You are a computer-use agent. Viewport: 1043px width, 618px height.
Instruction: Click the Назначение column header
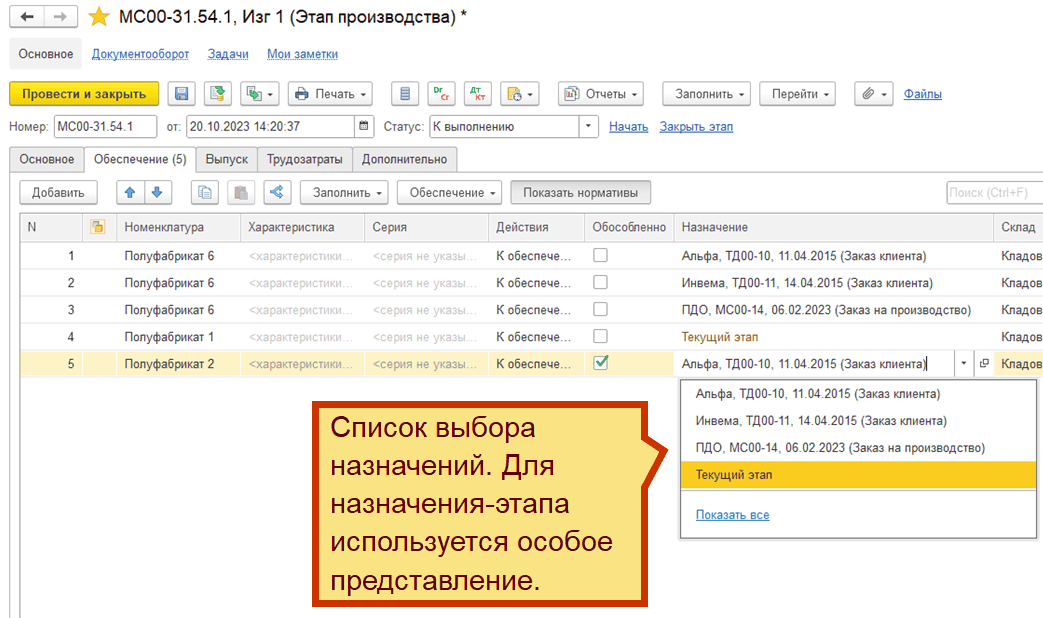(834, 227)
